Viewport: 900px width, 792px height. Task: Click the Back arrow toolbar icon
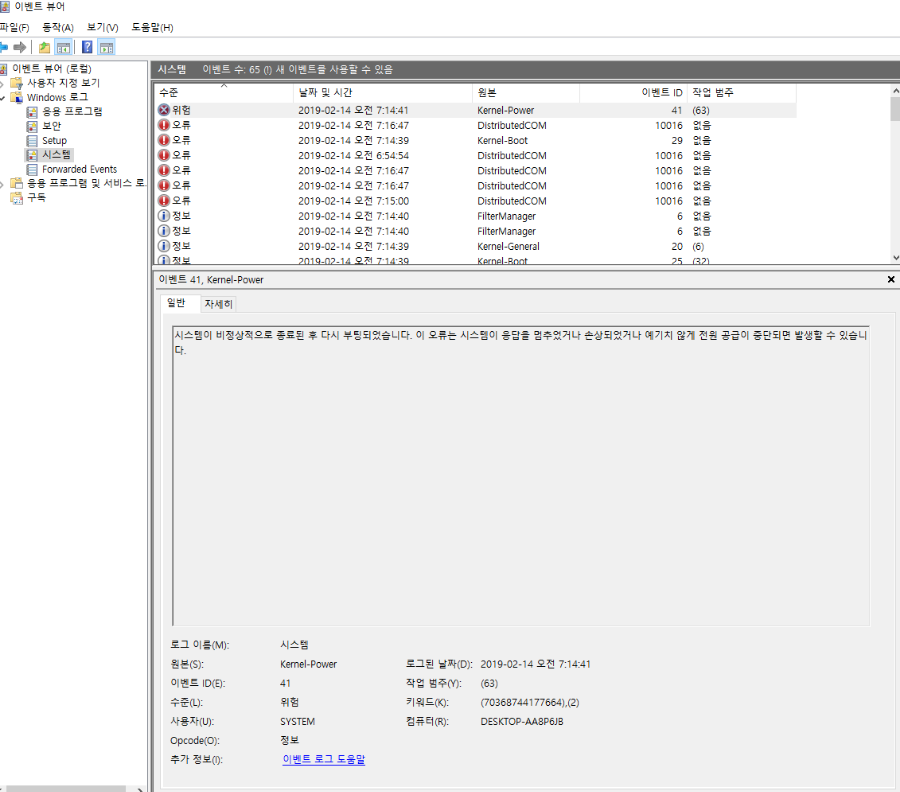click(x=3, y=47)
